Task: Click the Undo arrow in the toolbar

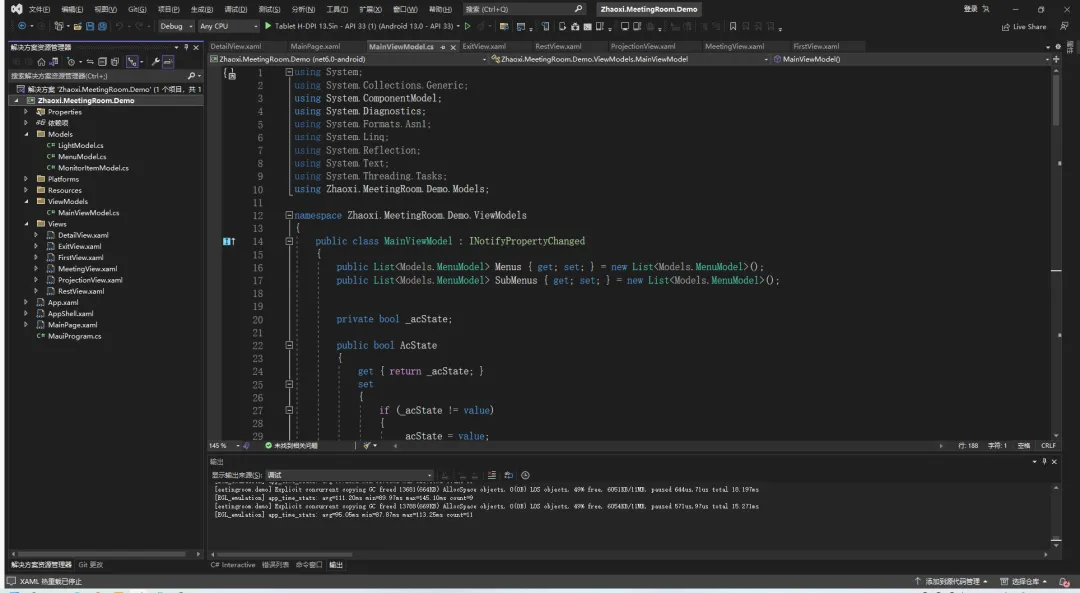Action: [119, 26]
